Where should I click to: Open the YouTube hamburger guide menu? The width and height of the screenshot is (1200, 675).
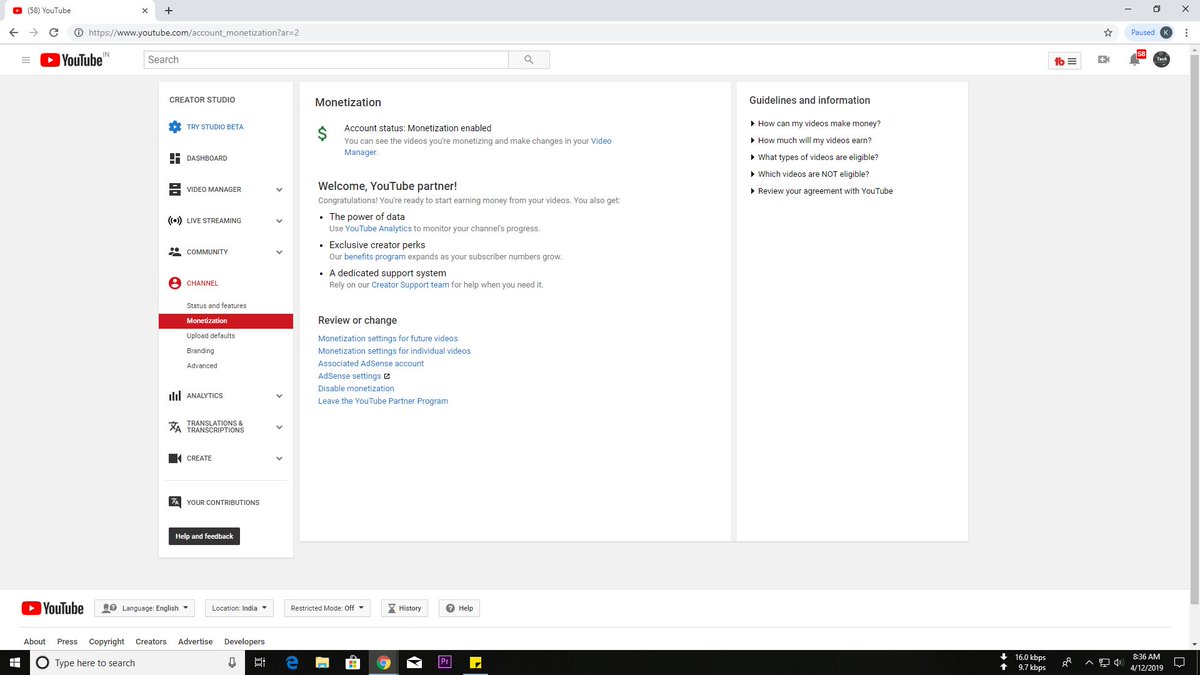(x=25, y=60)
